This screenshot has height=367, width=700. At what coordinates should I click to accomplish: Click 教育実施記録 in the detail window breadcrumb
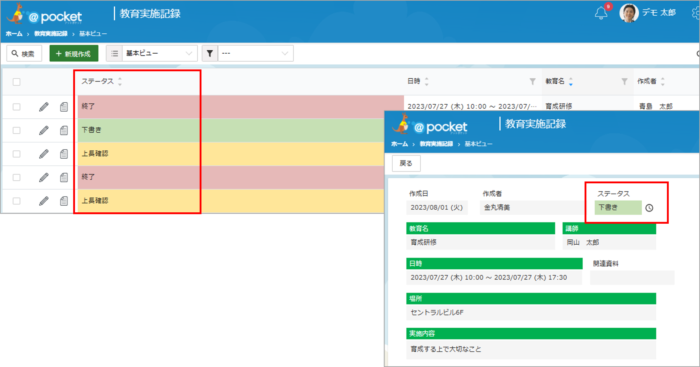tap(436, 144)
